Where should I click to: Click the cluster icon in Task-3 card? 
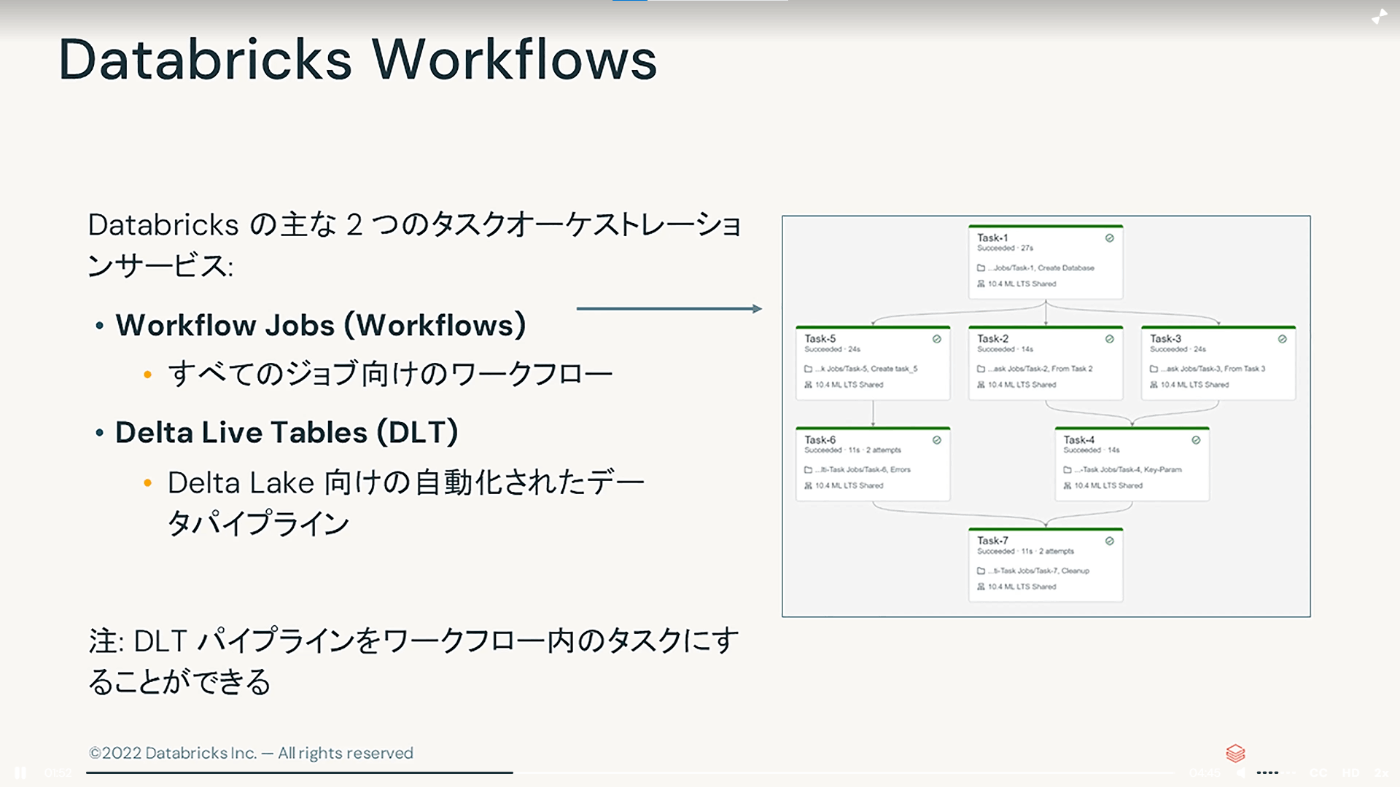pos(1154,385)
